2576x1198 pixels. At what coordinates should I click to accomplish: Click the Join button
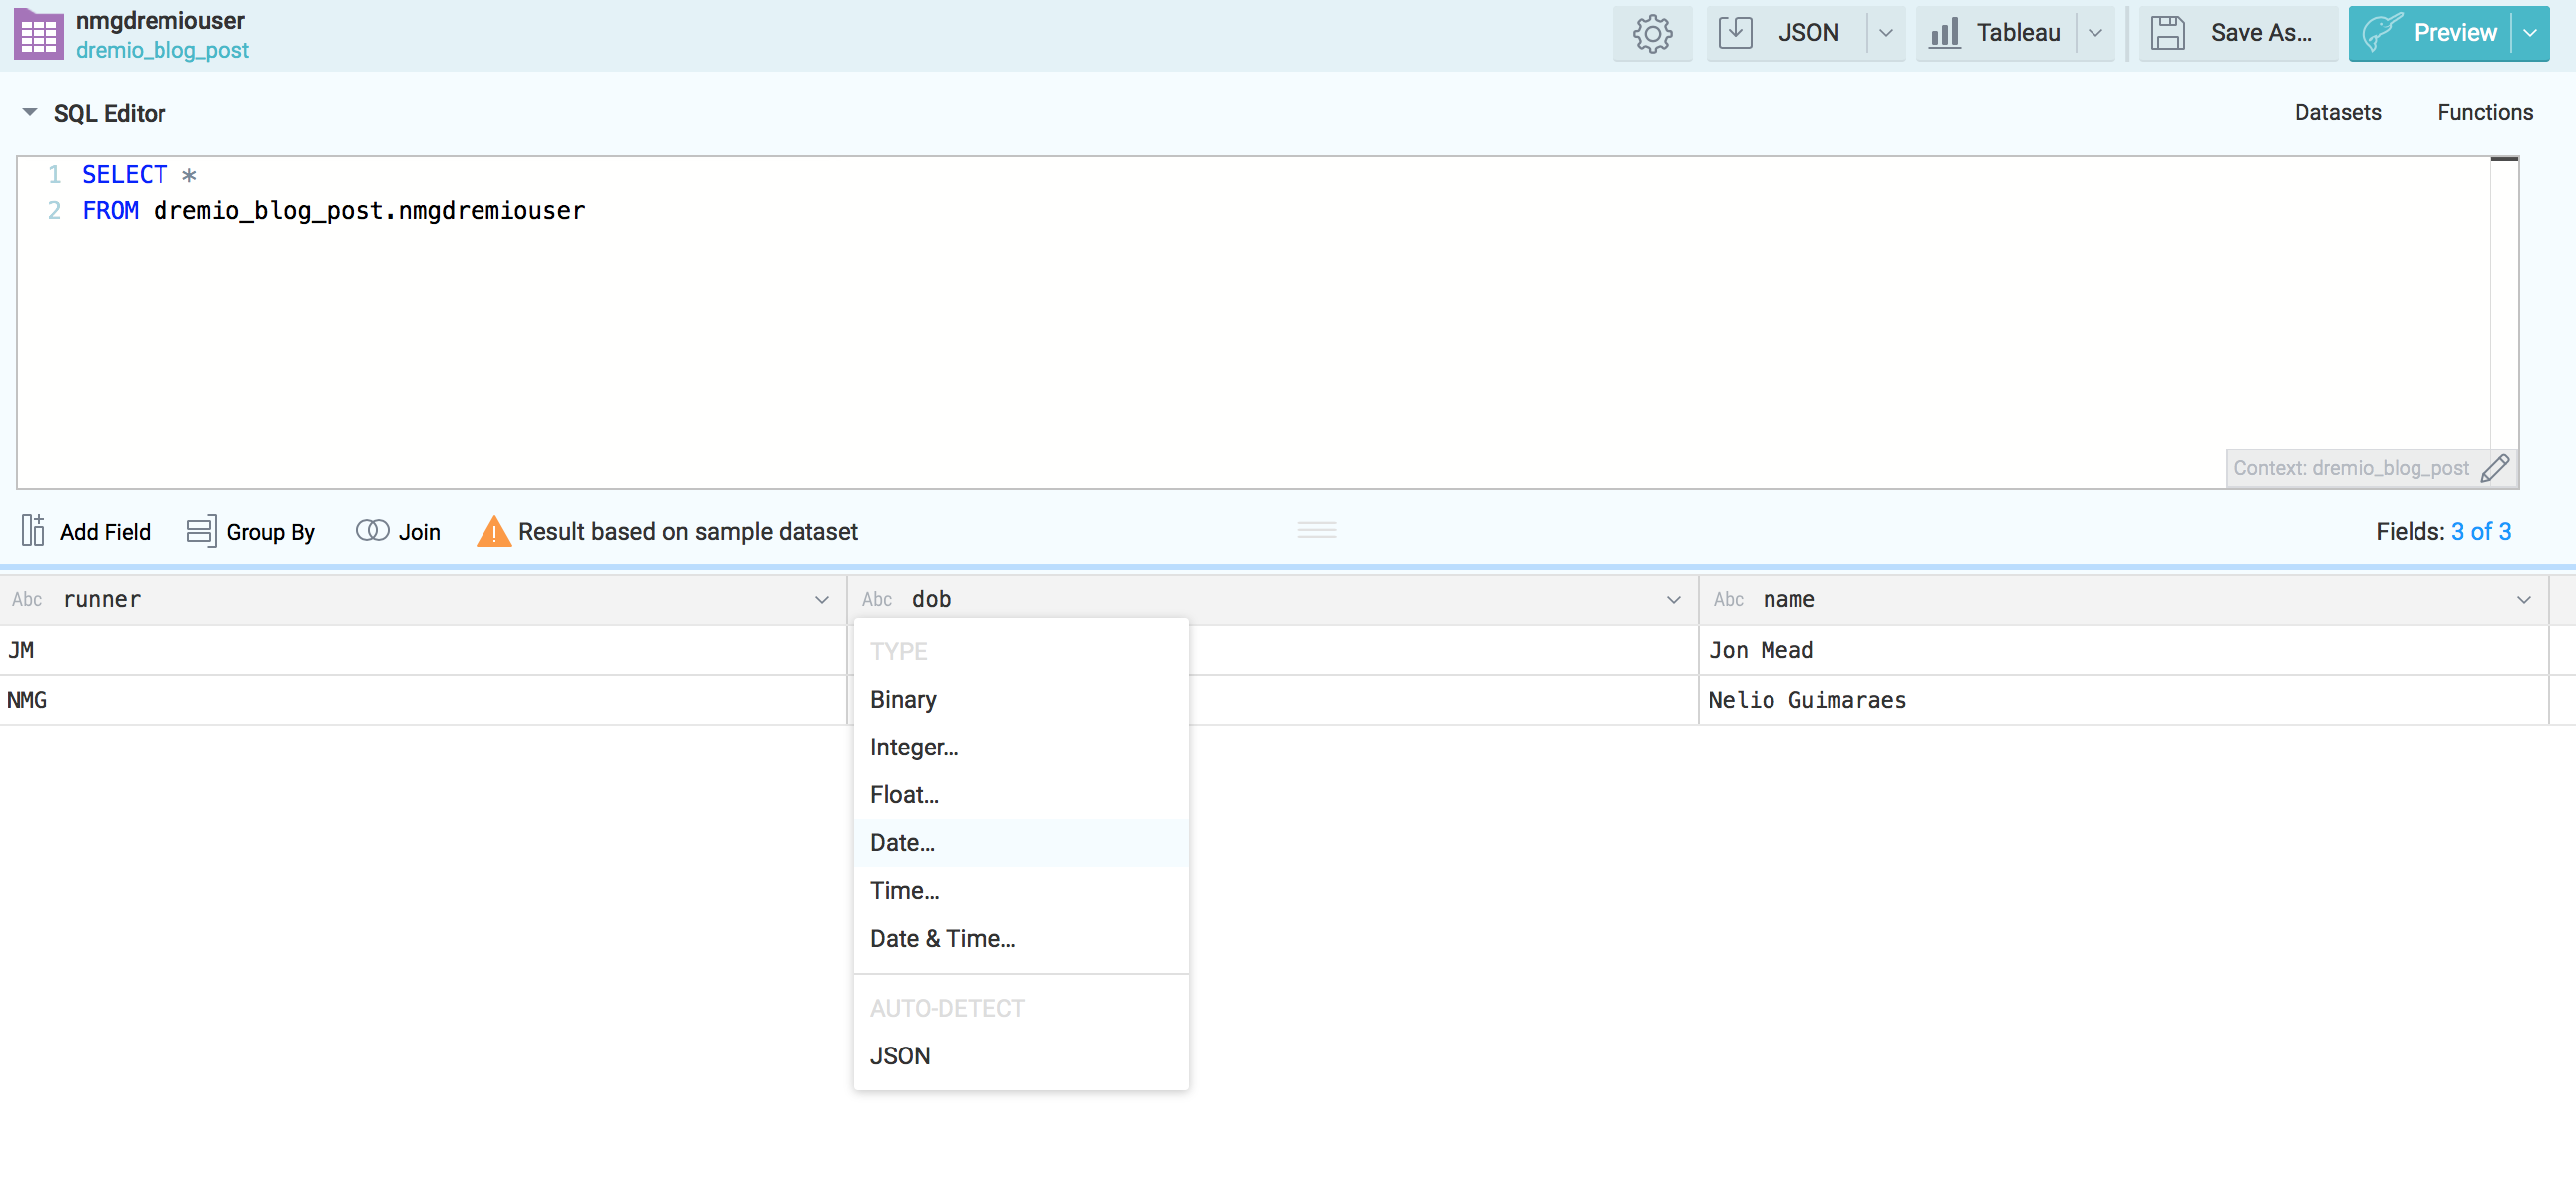click(x=398, y=531)
